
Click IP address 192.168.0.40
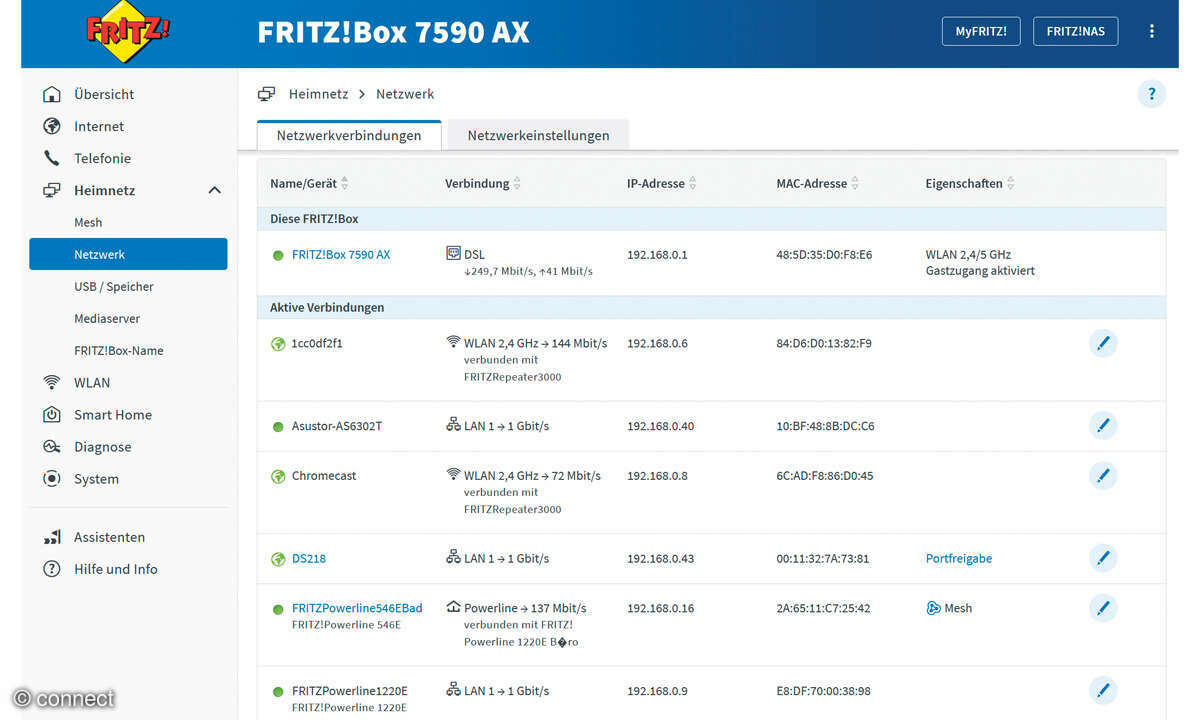[660, 426]
